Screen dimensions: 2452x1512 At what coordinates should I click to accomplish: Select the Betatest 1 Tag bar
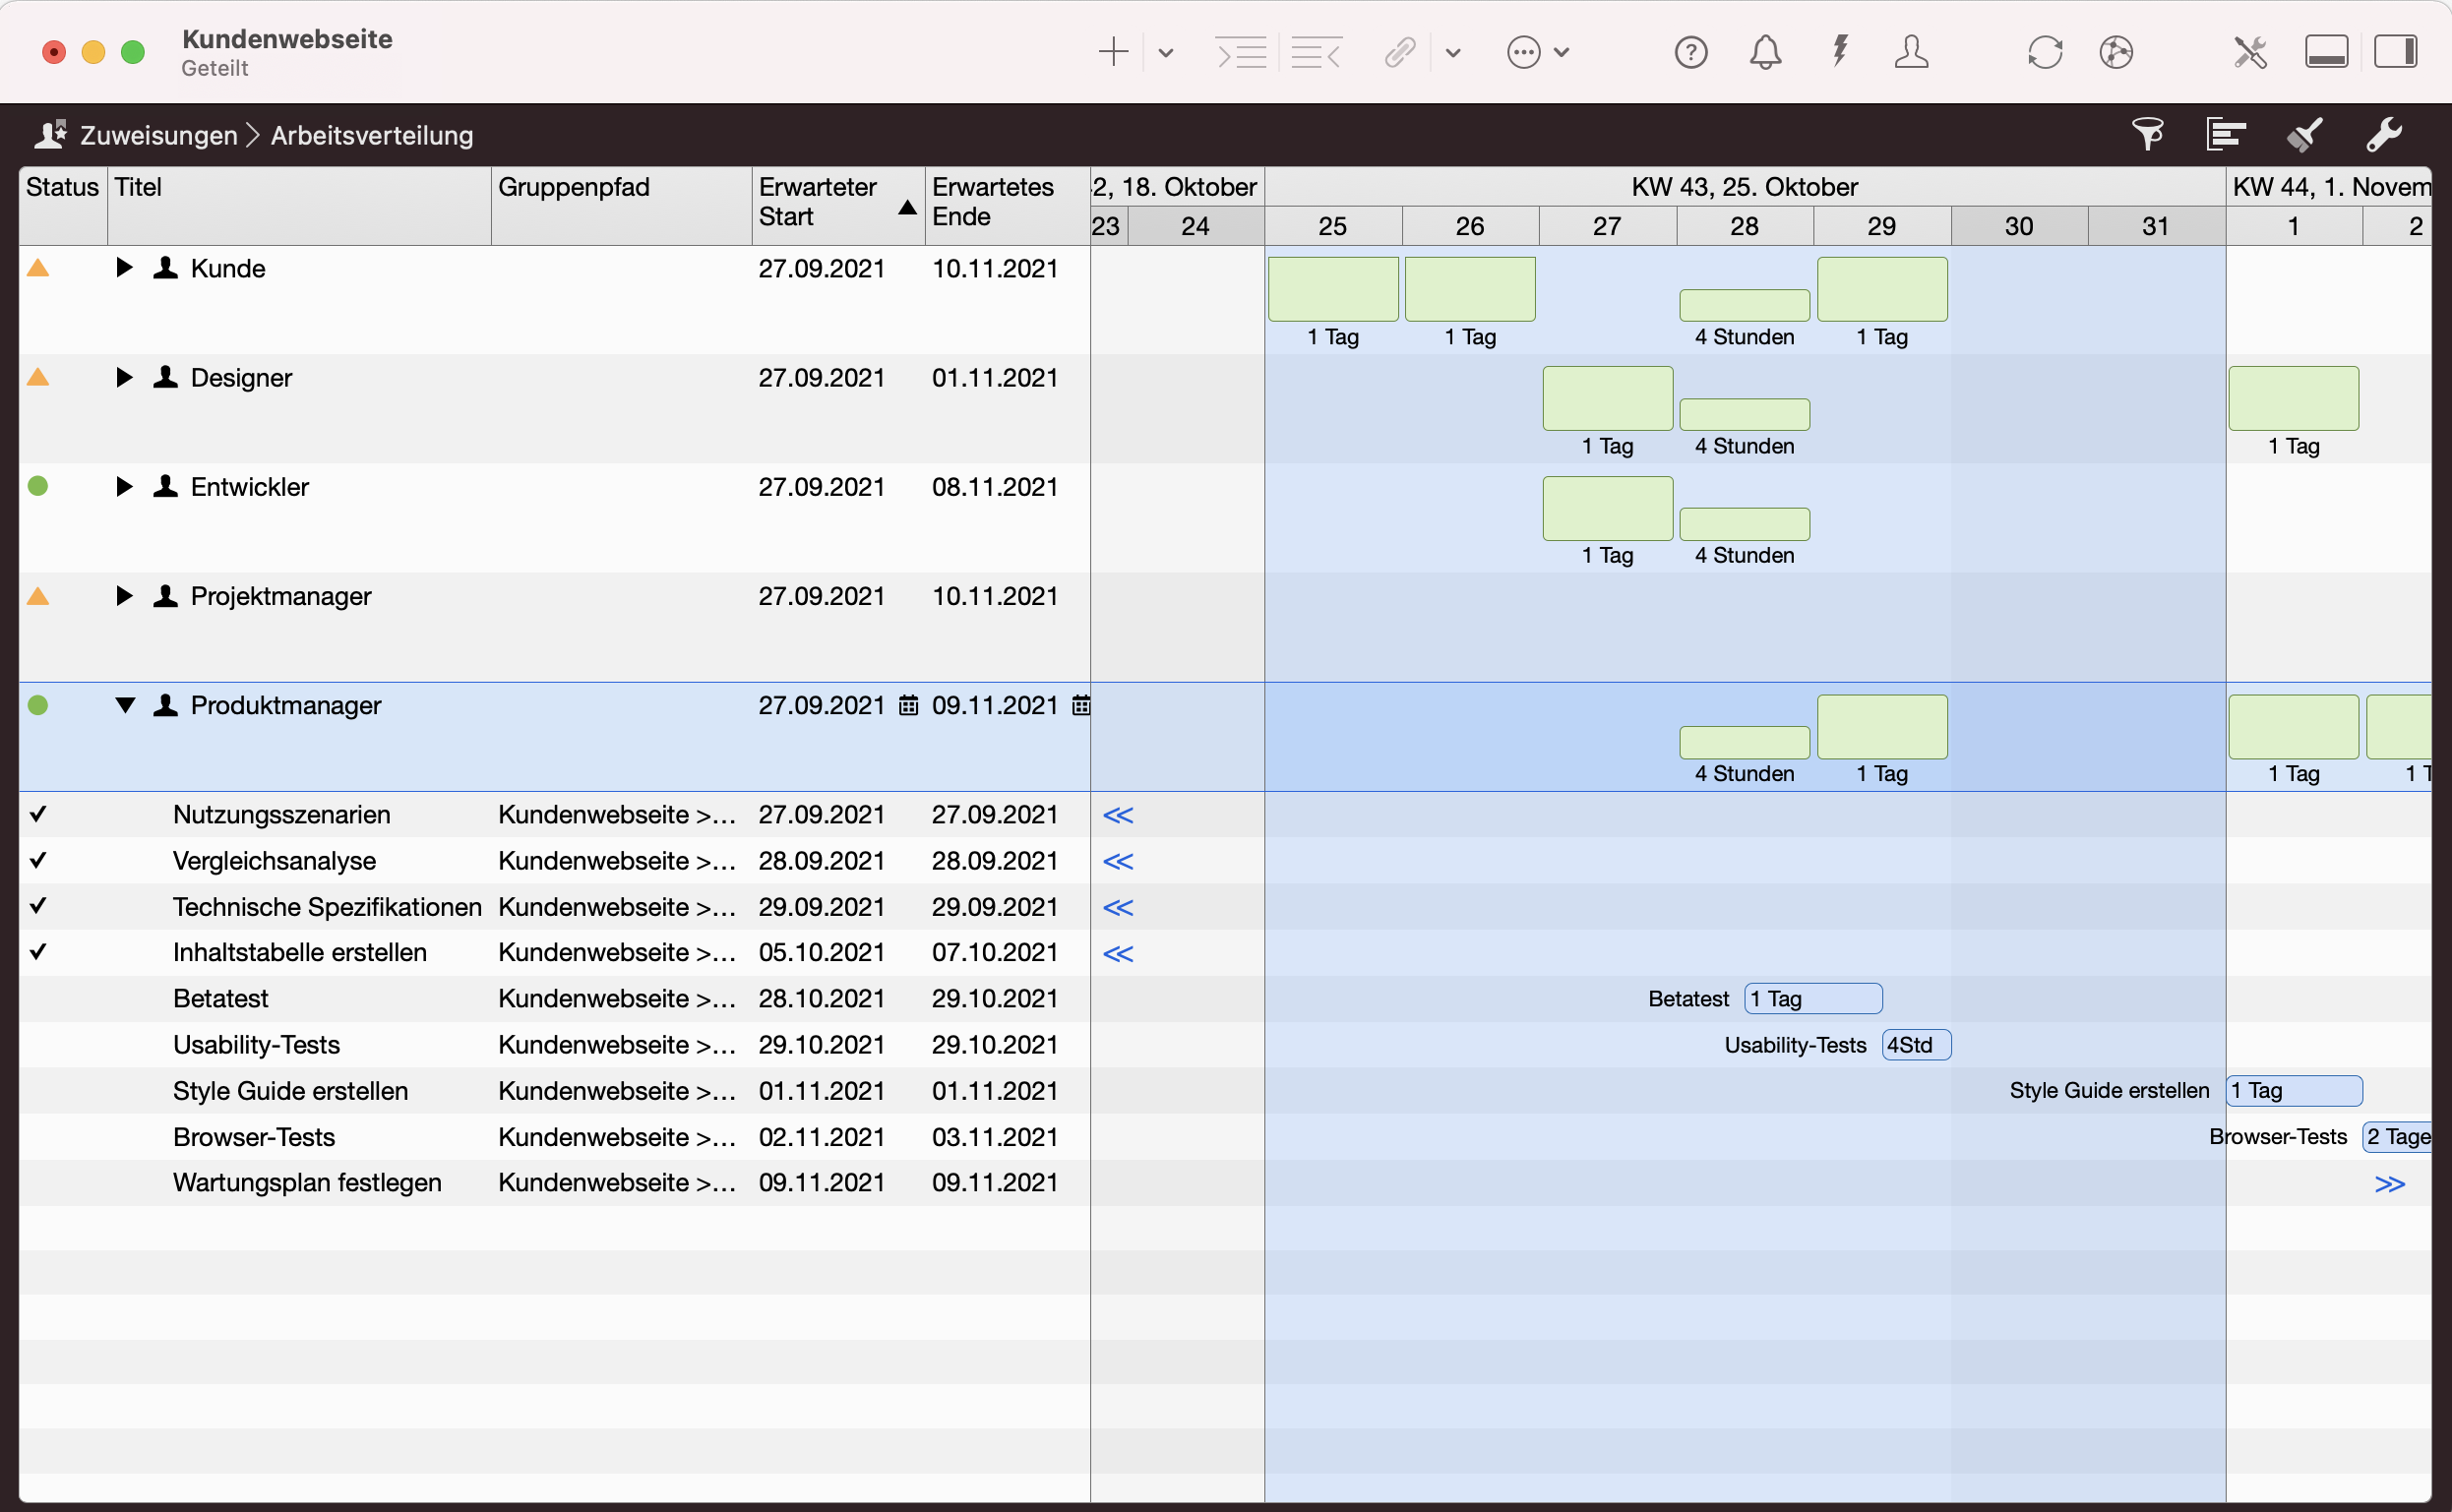1813,999
